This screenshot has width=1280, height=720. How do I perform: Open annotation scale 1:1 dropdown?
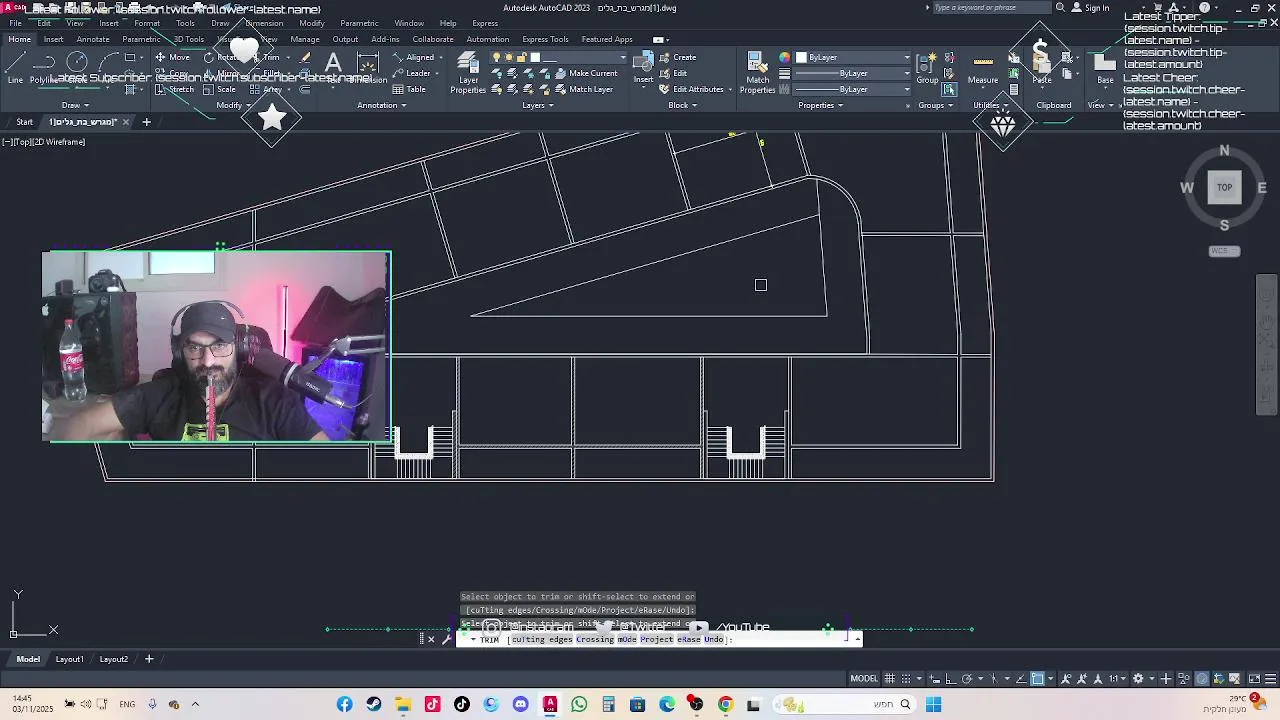[x=1117, y=679]
